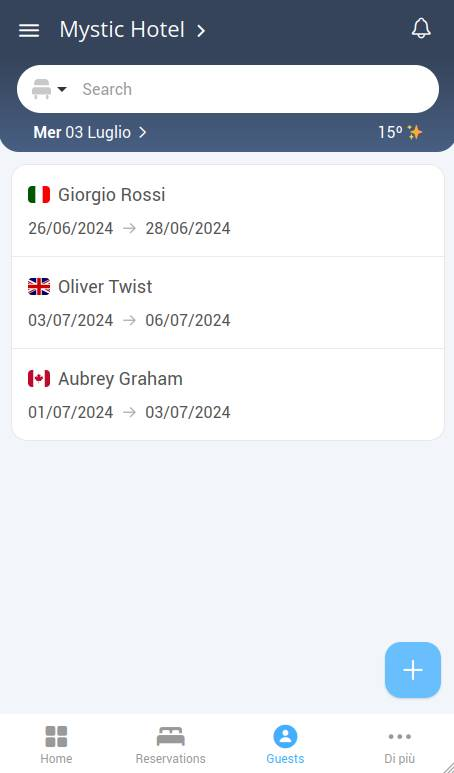Open notifications bell

(x=421, y=29)
